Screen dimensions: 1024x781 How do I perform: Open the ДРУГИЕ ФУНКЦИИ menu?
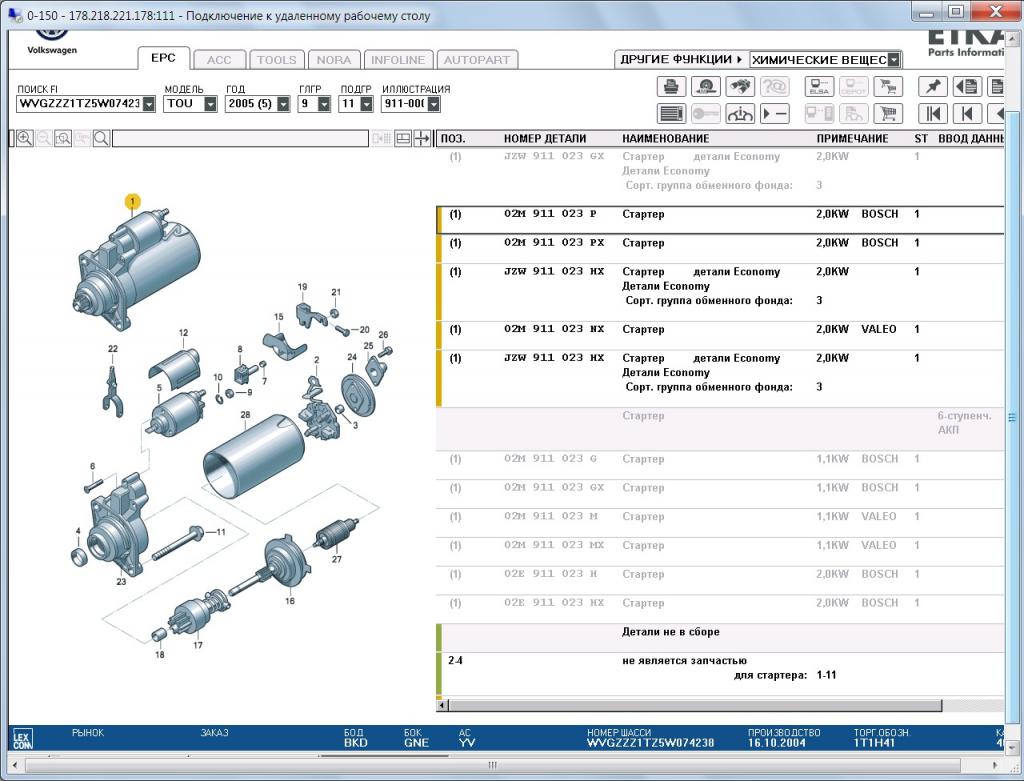681,59
